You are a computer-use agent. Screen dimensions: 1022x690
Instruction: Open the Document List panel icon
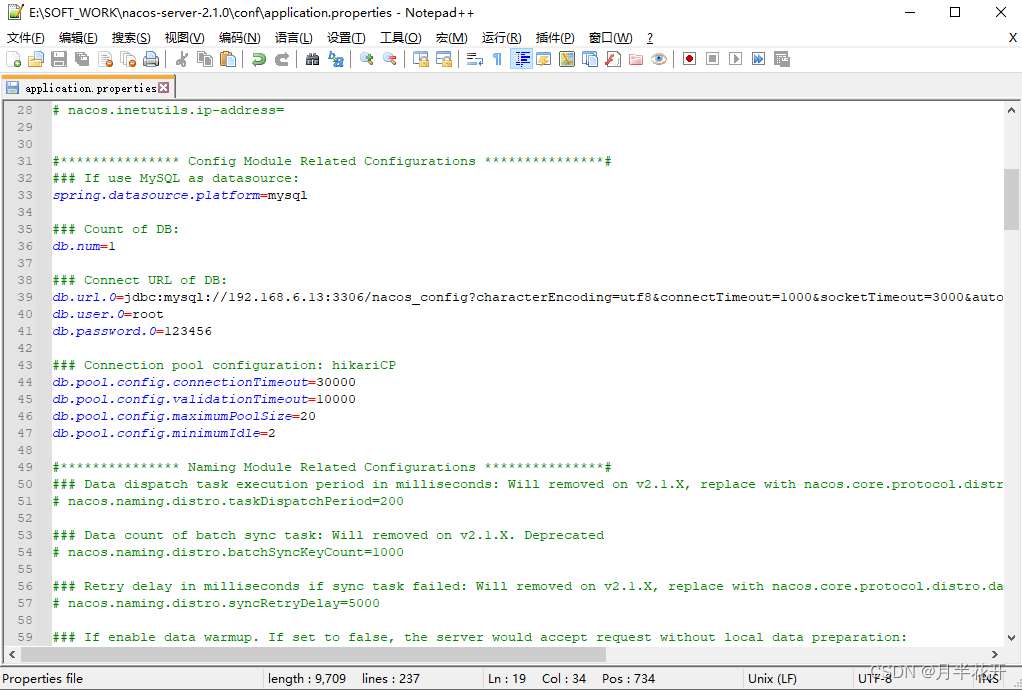point(590,59)
